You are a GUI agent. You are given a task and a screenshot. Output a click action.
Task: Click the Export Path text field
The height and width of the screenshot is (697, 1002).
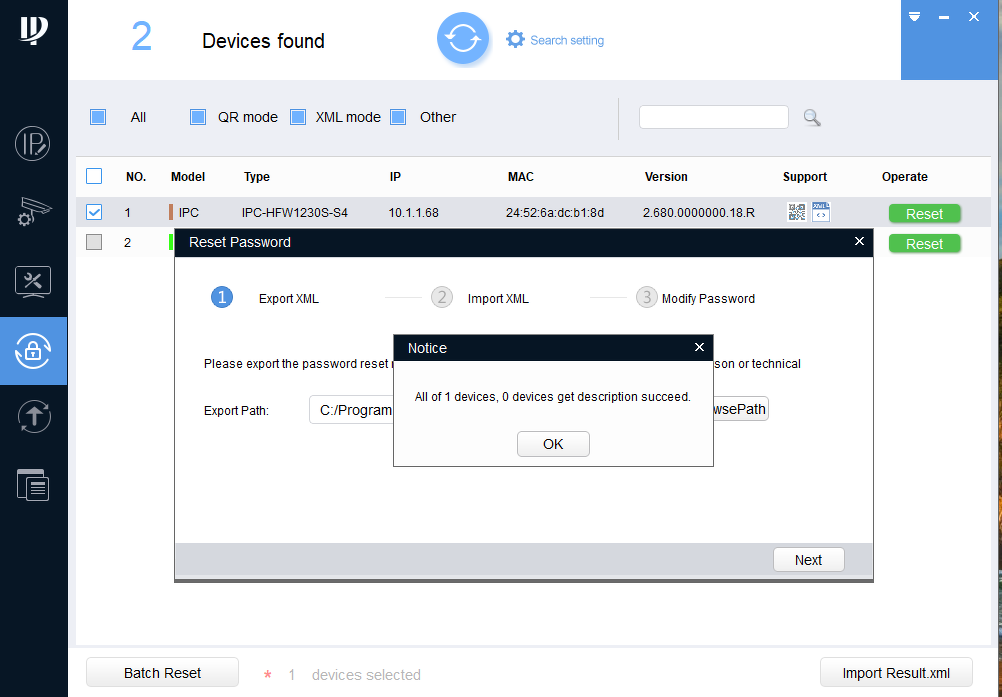coord(351,410)
